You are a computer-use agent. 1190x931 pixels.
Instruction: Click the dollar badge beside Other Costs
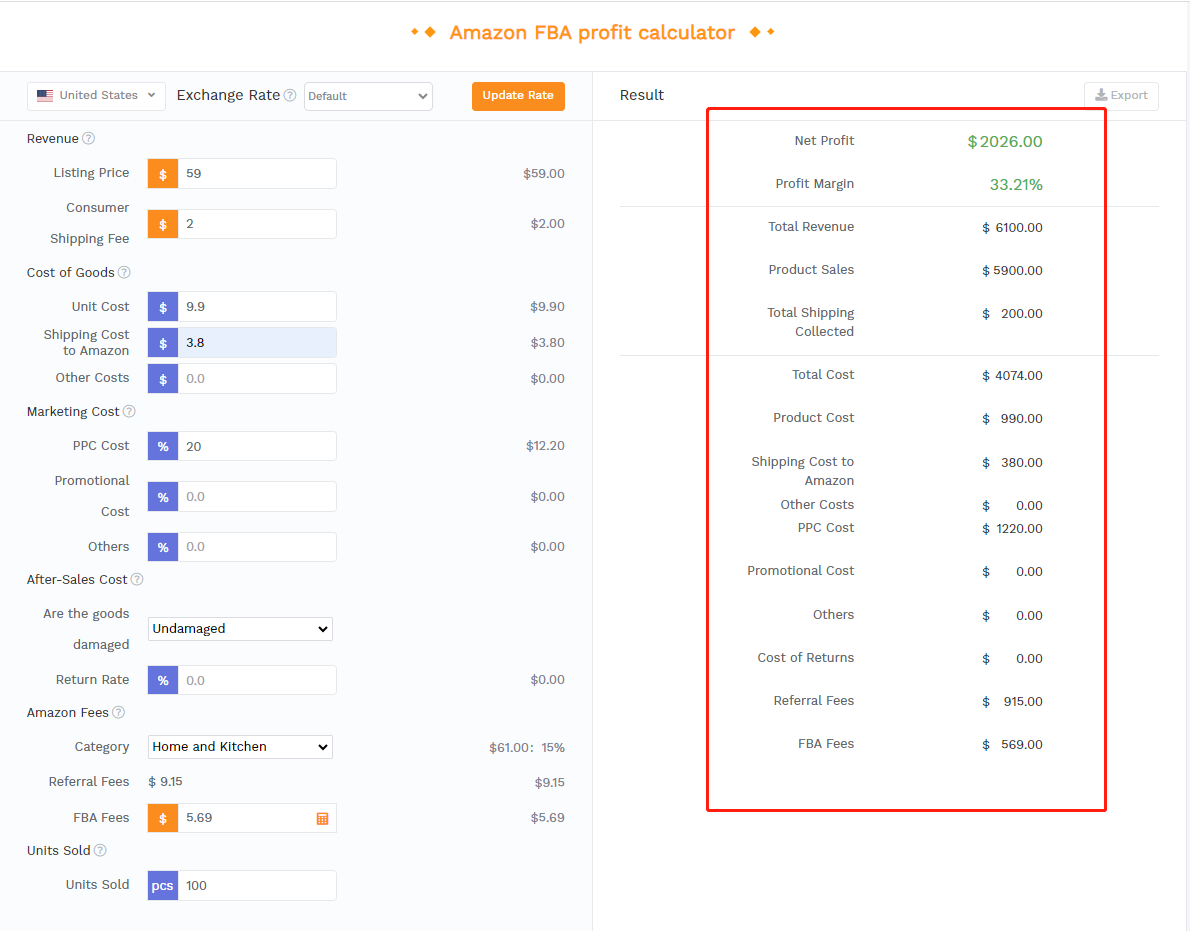click(162, 379)
